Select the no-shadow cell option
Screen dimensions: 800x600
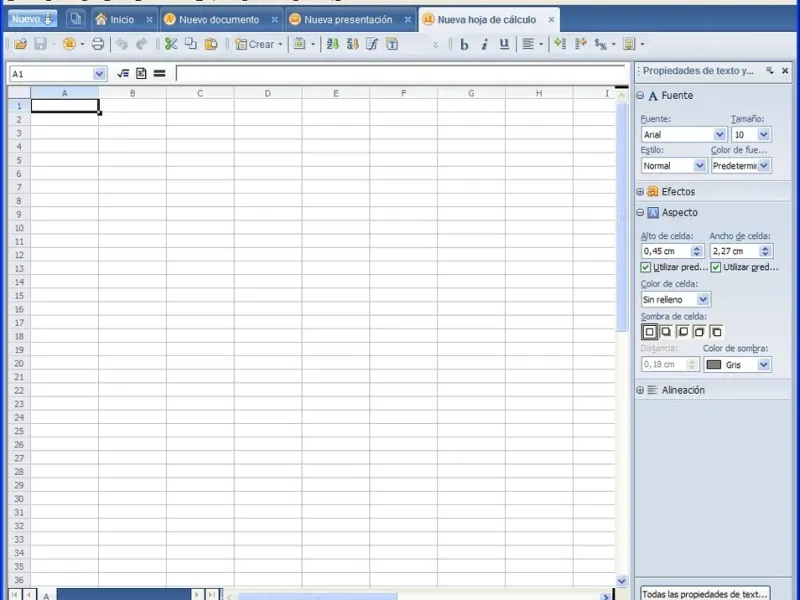649,332
